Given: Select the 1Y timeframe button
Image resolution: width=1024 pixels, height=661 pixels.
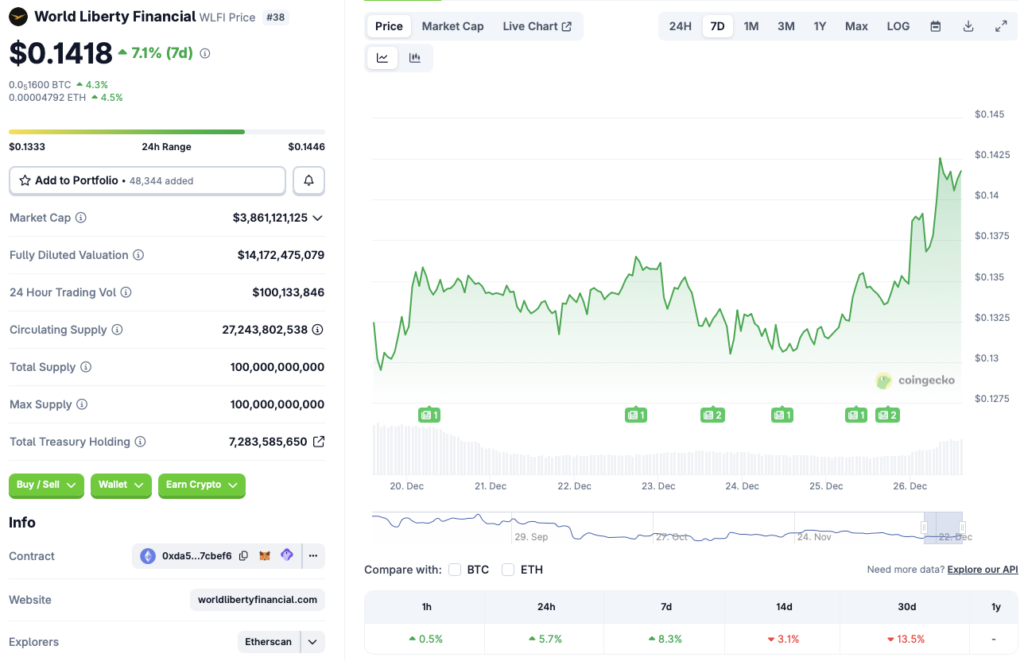Looking at the screenshot, I should click(820, 26).
